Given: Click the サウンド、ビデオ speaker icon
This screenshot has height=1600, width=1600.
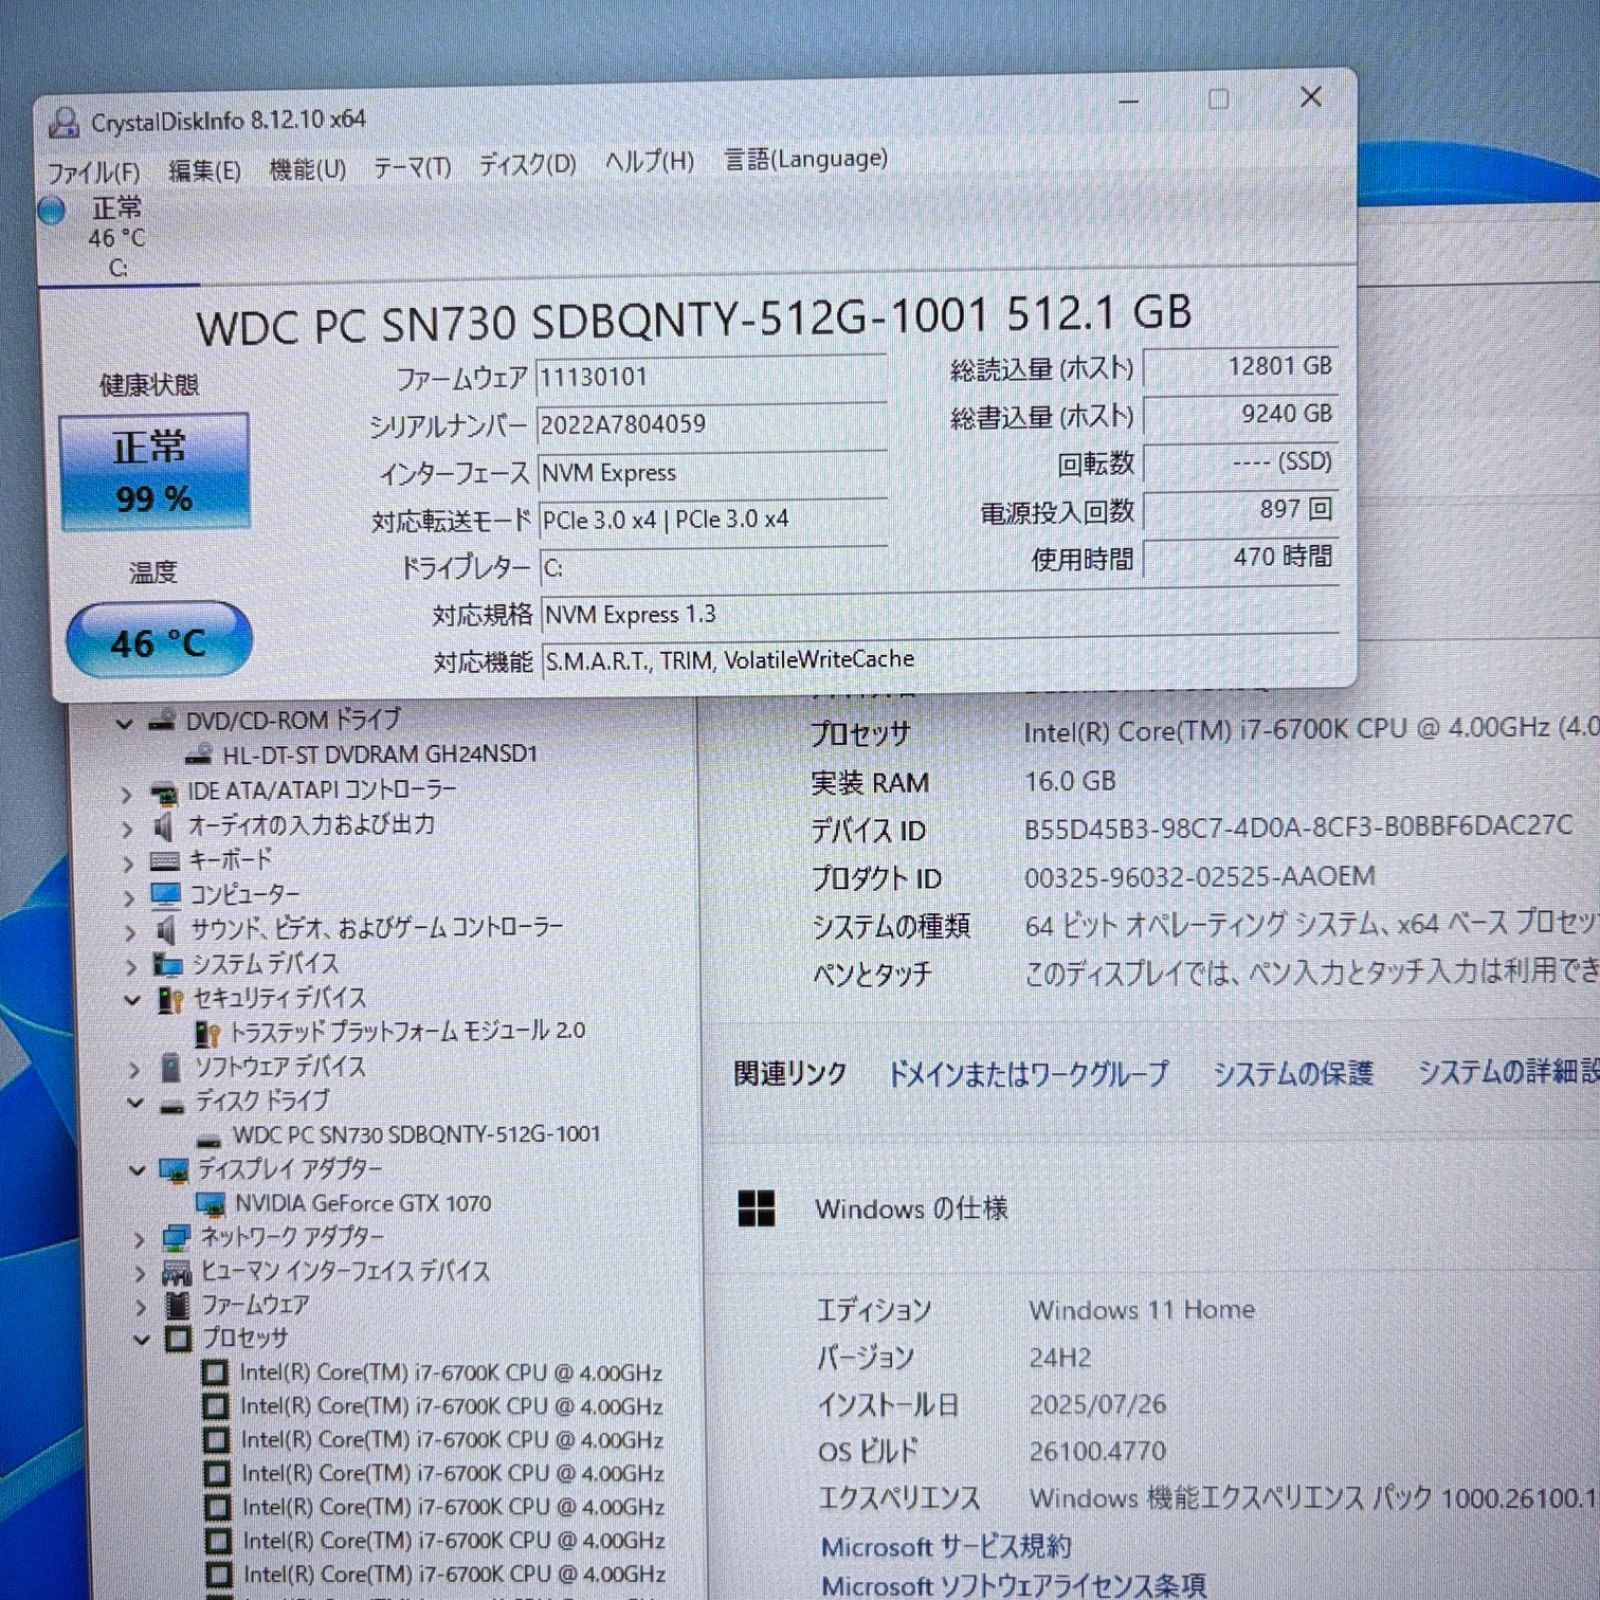Looking at the screenshot, I should coord(166,931).
